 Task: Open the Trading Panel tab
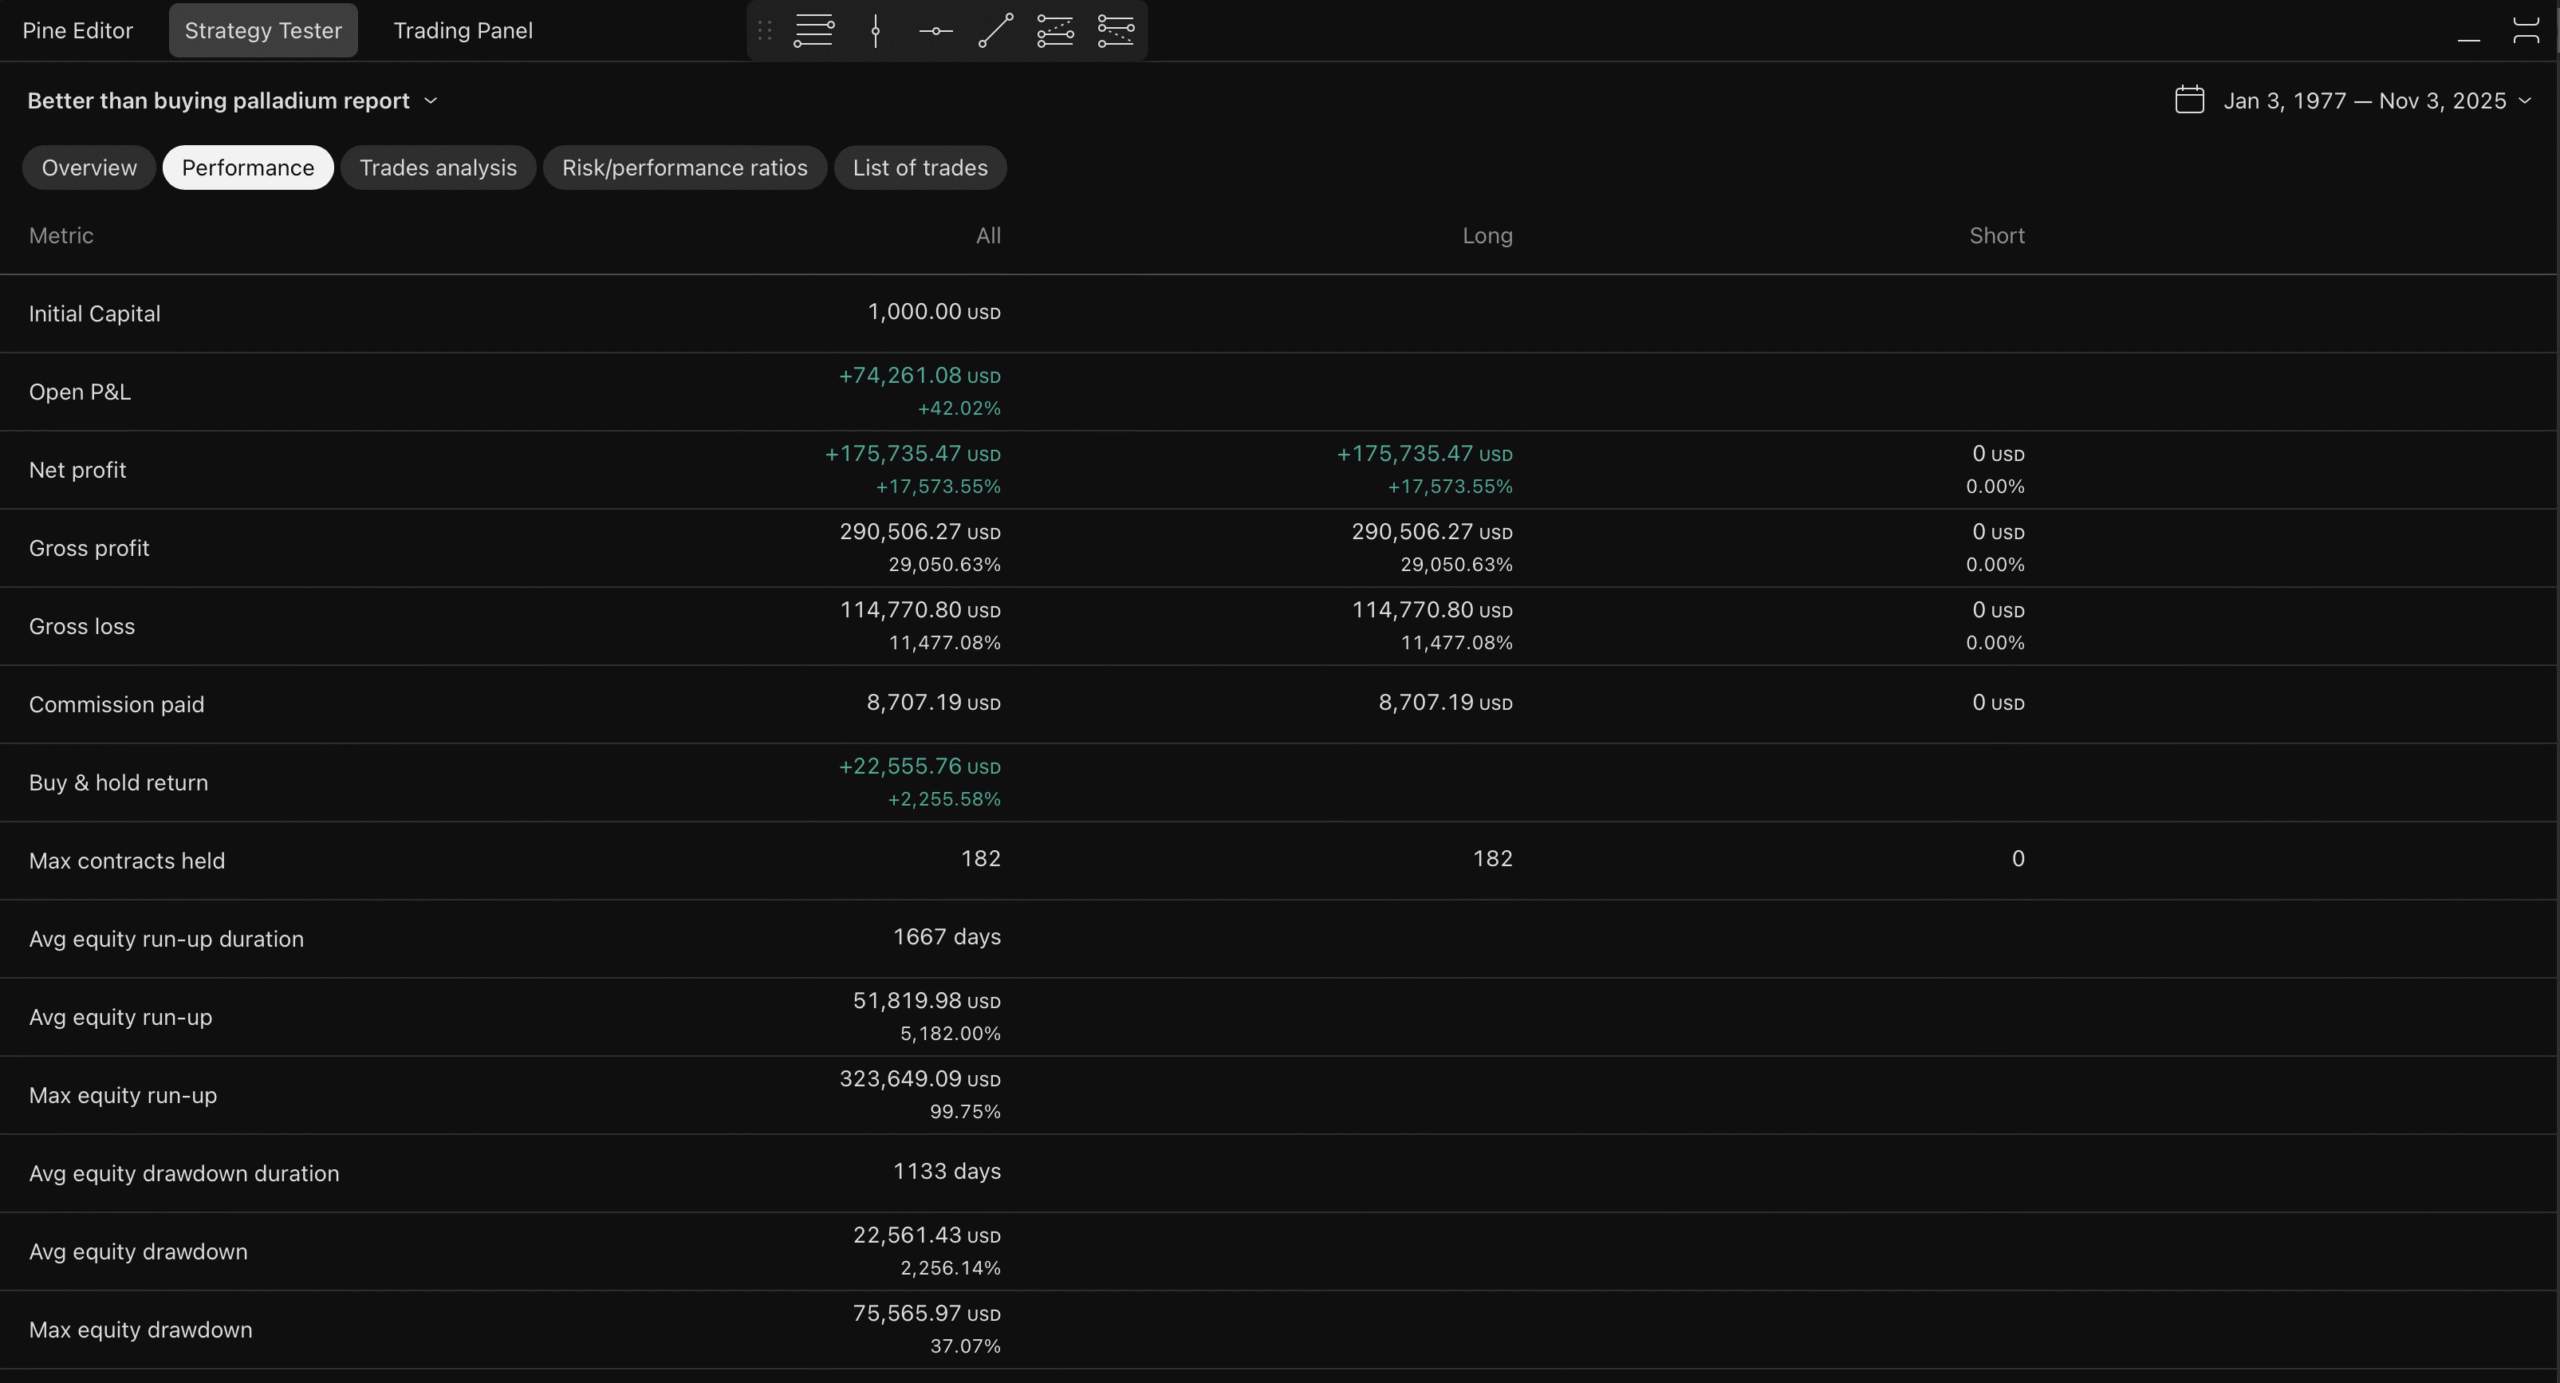463,31
